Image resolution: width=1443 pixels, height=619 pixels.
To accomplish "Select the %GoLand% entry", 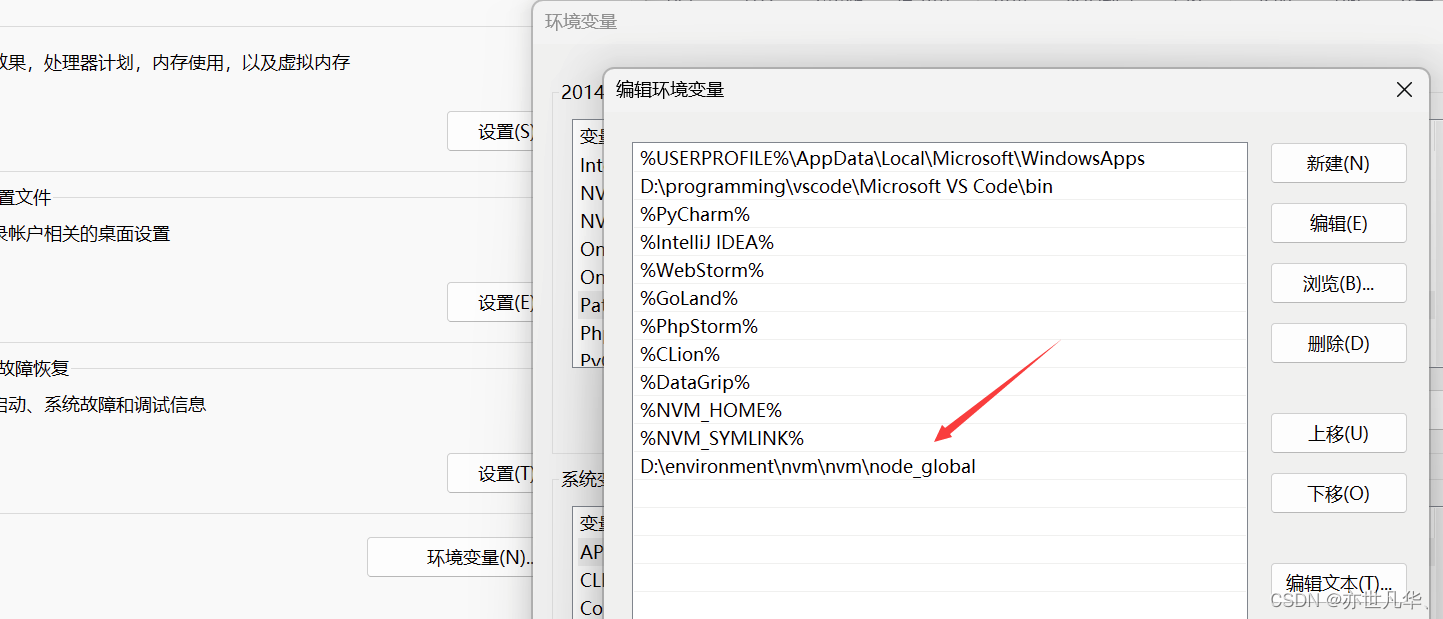I will tap(940, 299).
